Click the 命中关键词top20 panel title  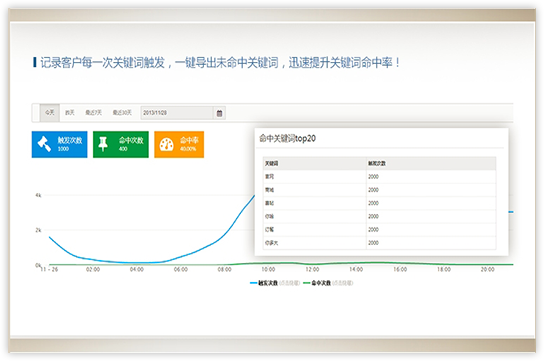[x=288, y=138]
